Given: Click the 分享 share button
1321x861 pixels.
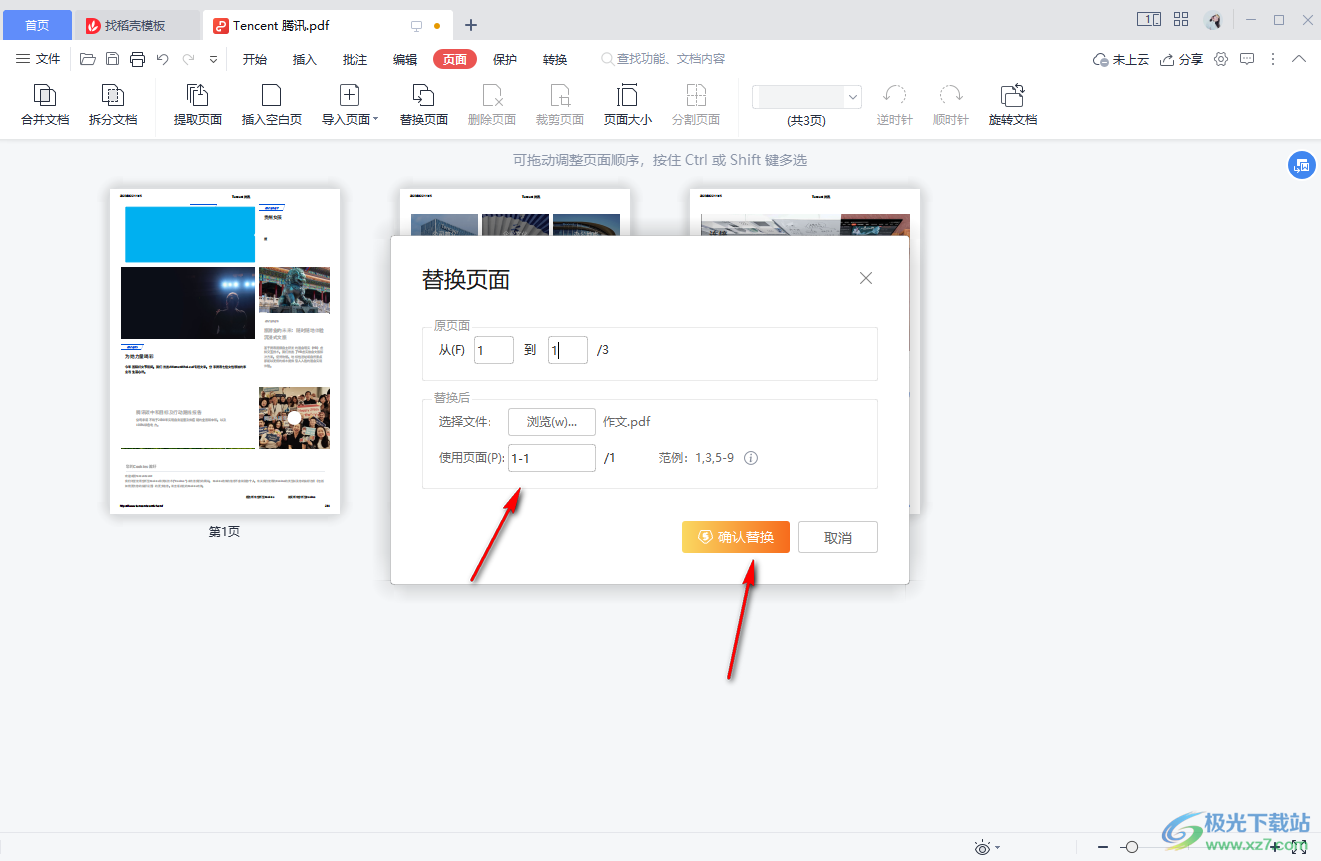Looking at the screenshot, I should pos(1181,59).
